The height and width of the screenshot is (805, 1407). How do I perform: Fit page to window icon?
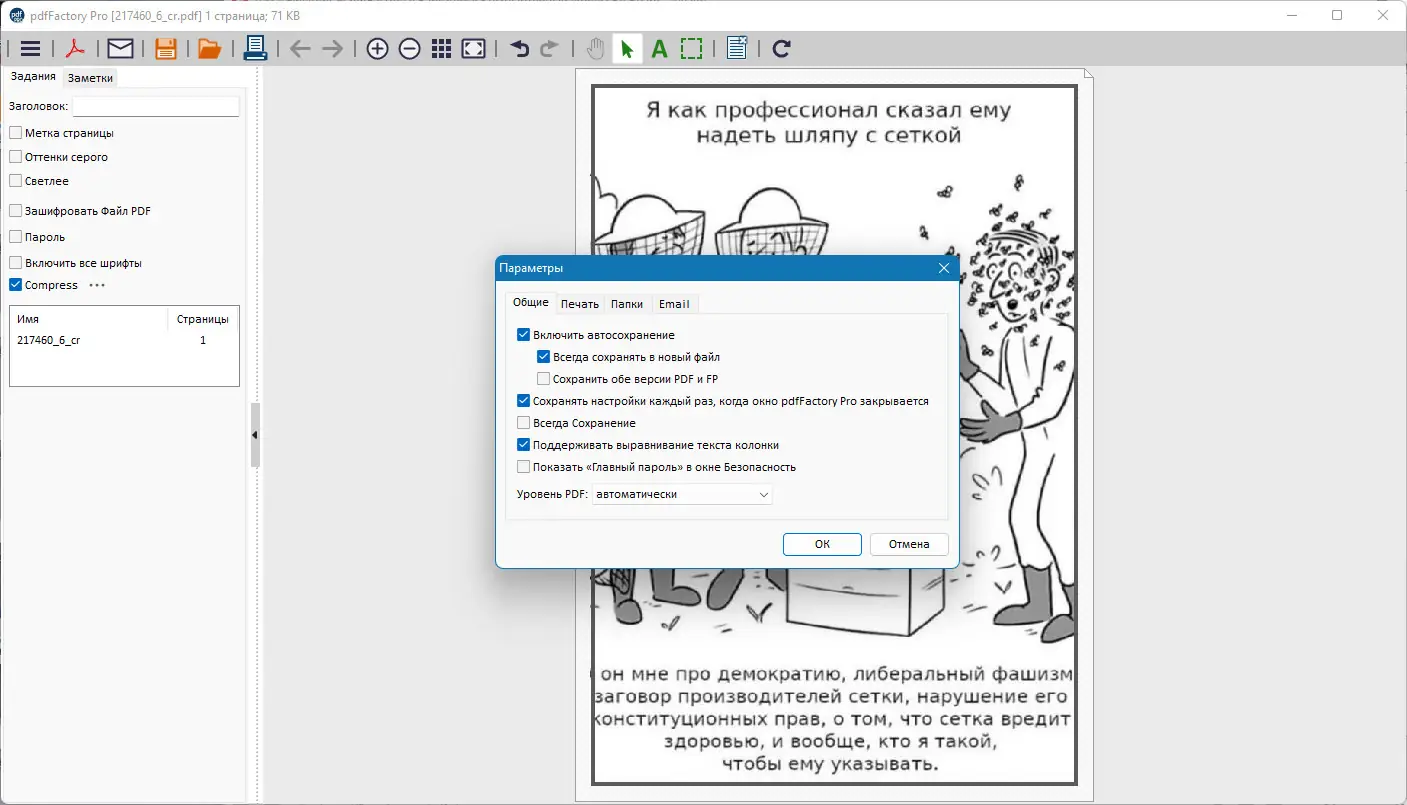[474, 49]
